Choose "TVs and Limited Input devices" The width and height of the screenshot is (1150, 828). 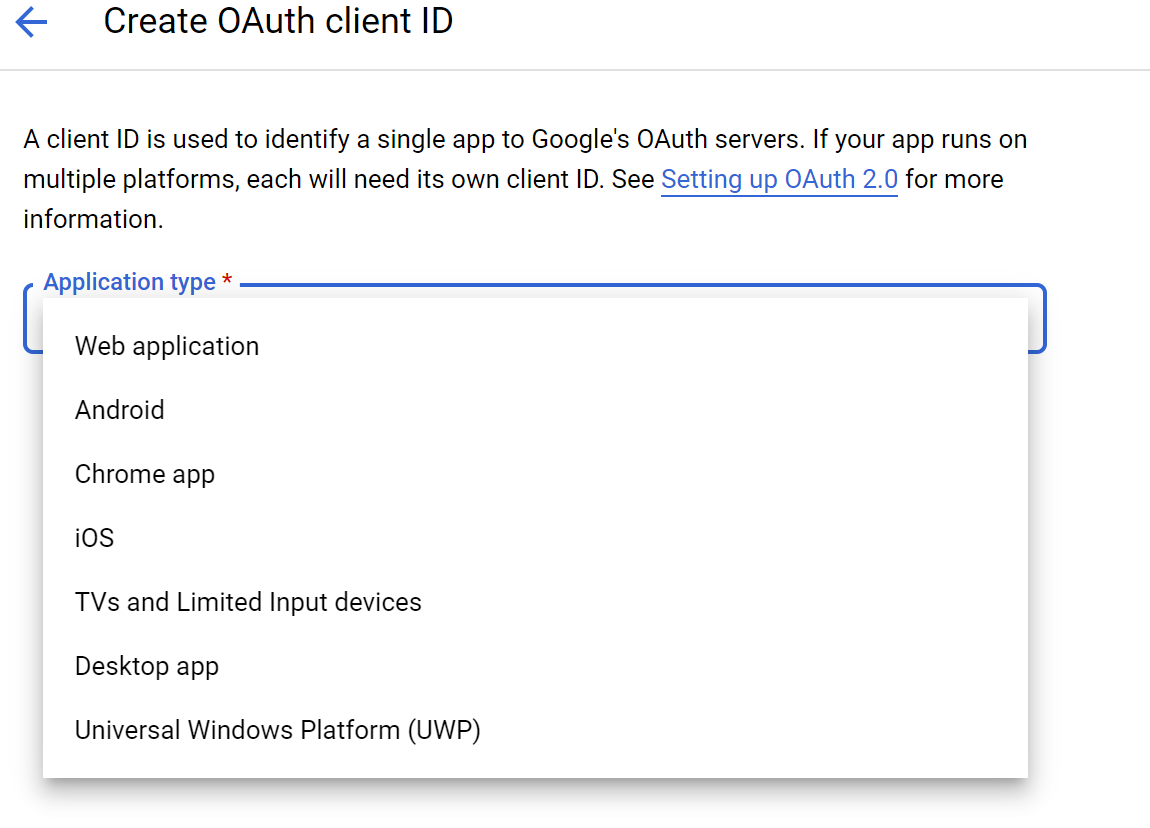click(248, 602)
